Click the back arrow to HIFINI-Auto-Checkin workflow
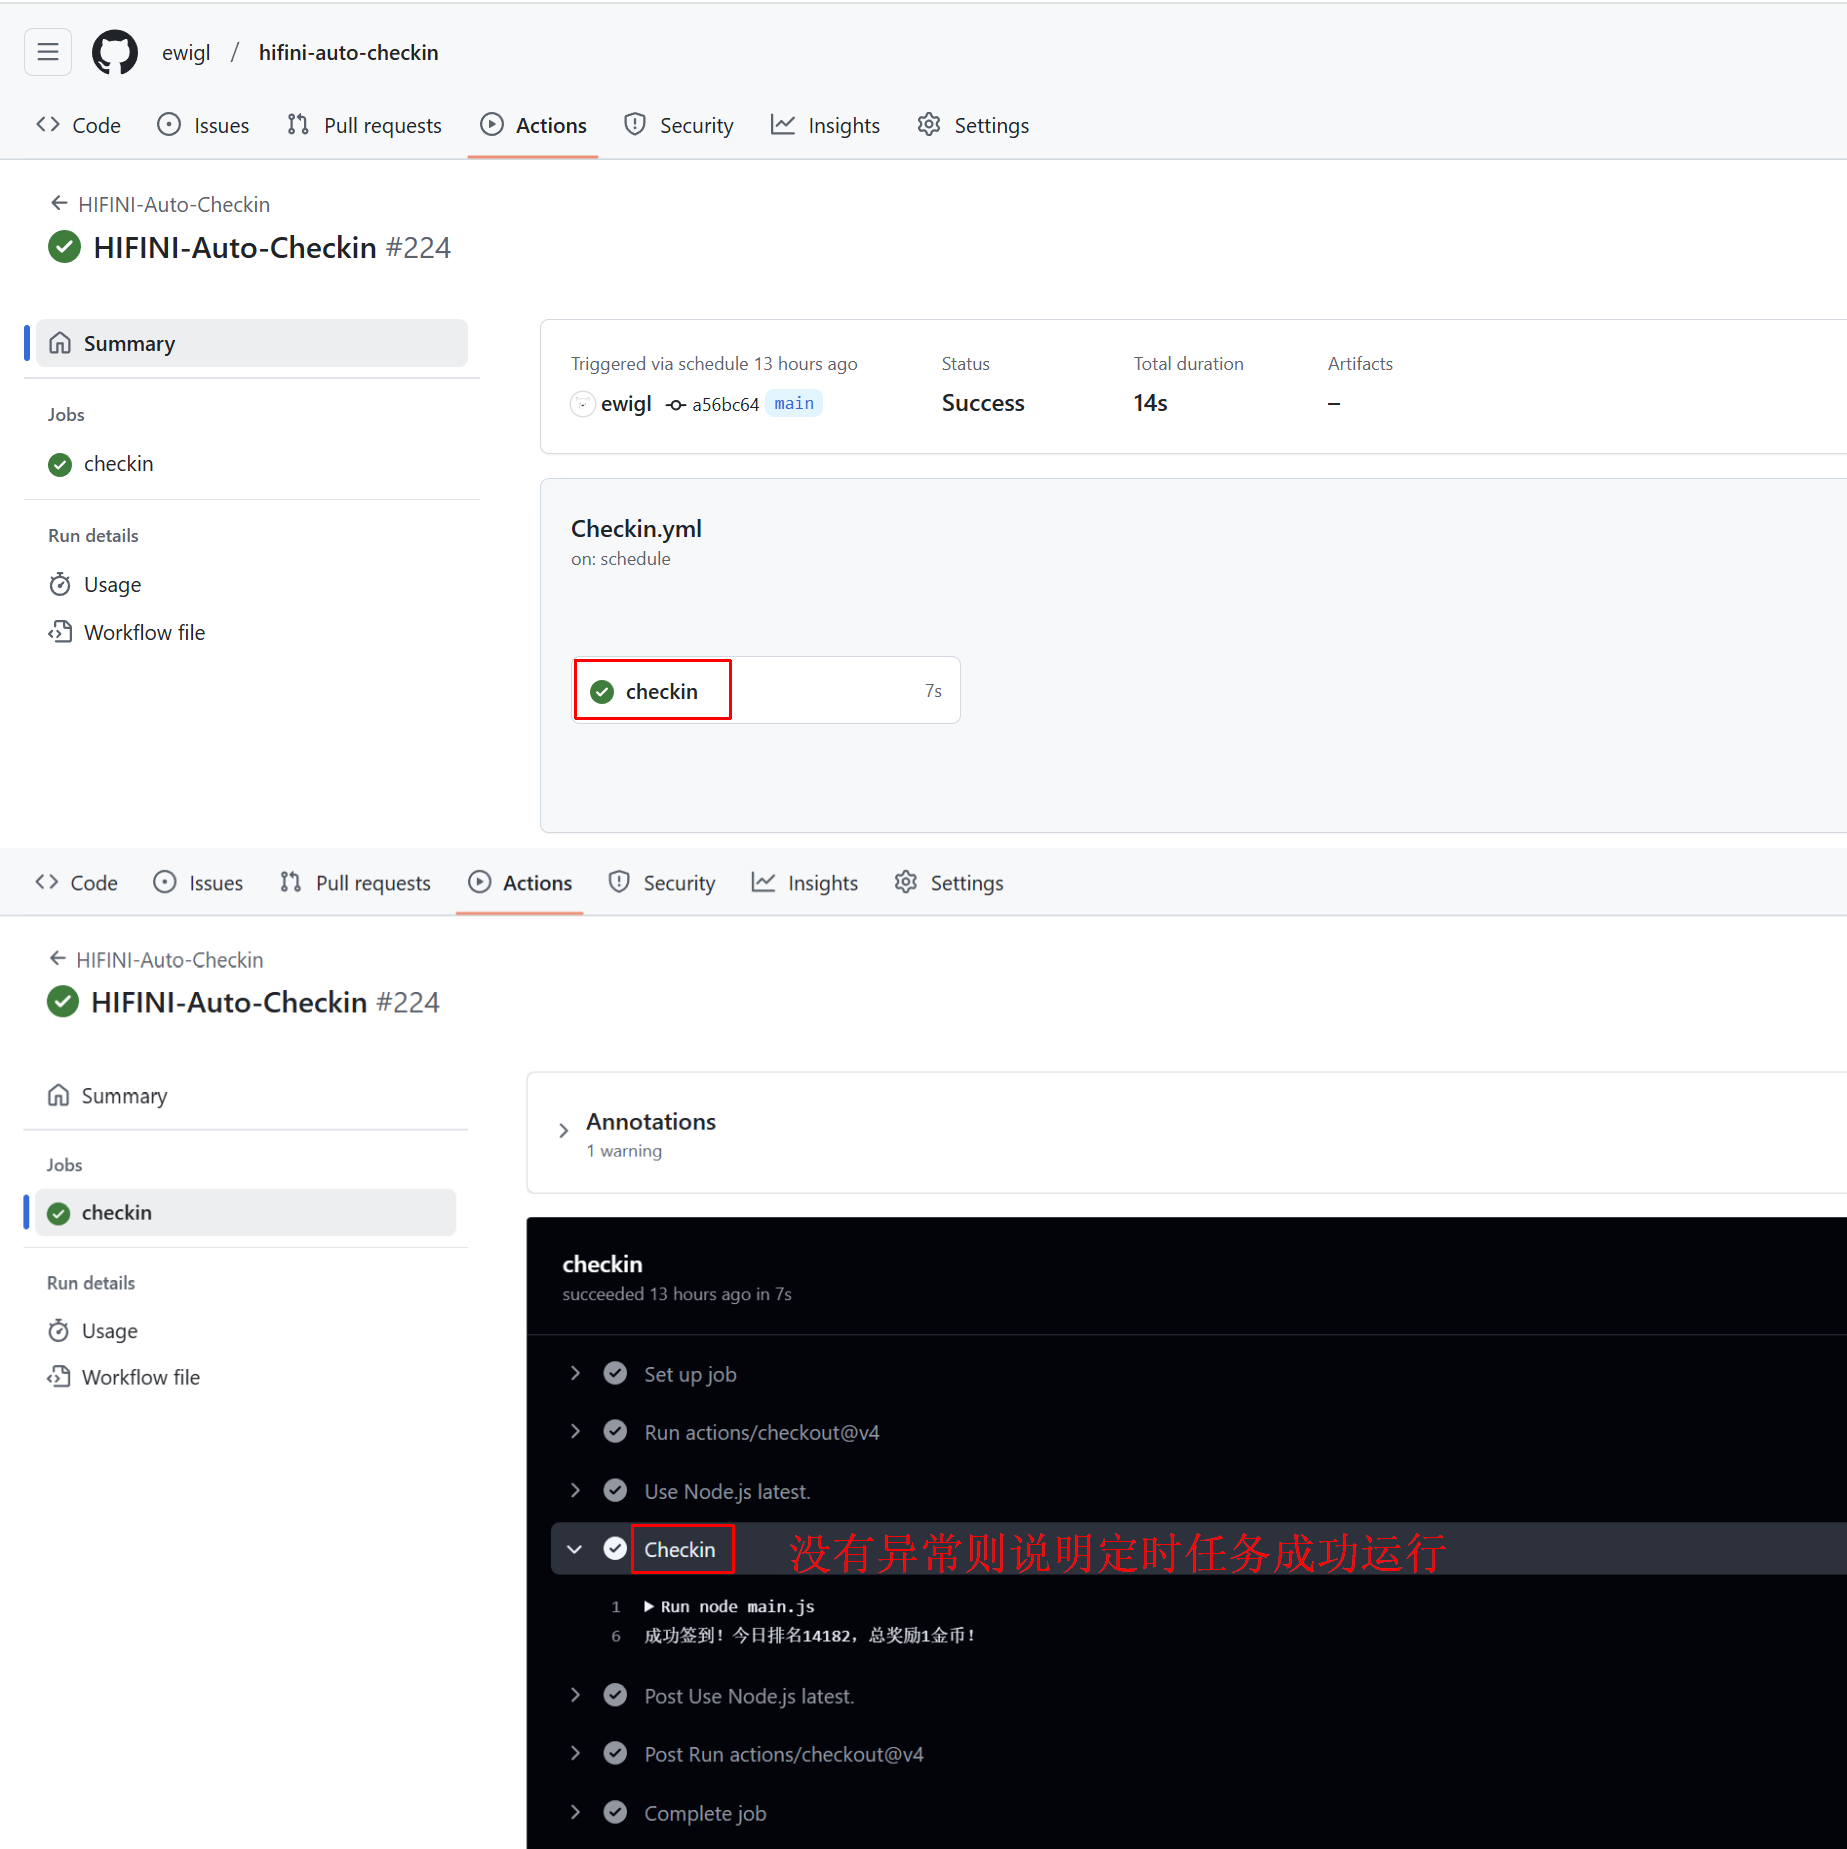This screenshot has width=1847, height=1849. coord(59,204)
